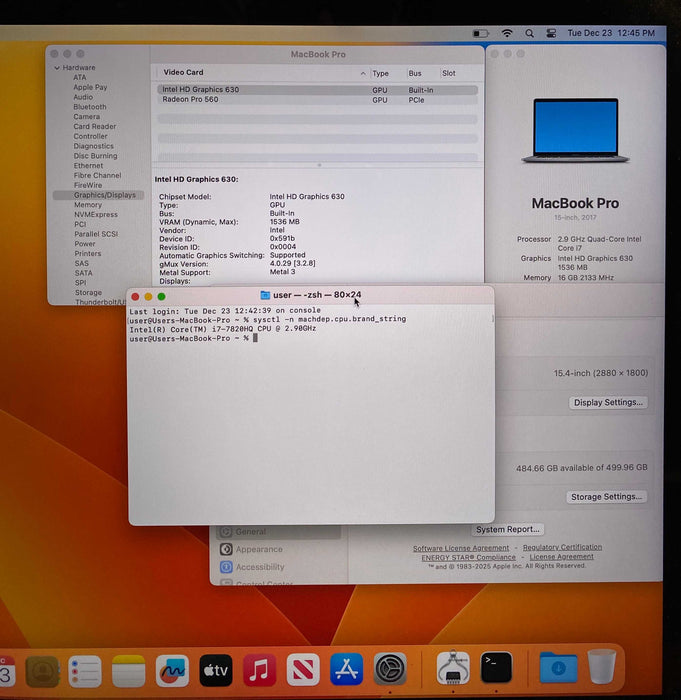Image resolution: width=681 pixels, height=700 pixels.
Task: Click the Accessibility icon in Settings sidebar
Action: 226,567
